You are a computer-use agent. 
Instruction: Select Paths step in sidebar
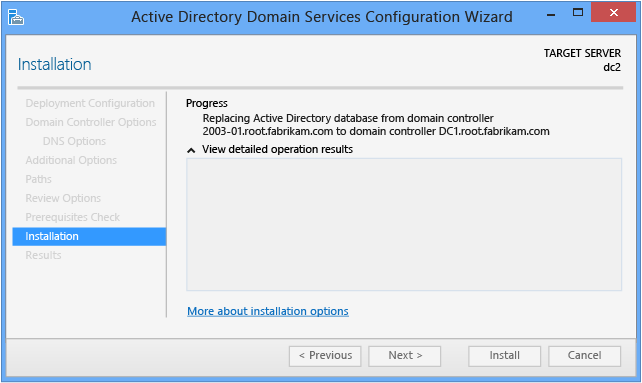38,179
